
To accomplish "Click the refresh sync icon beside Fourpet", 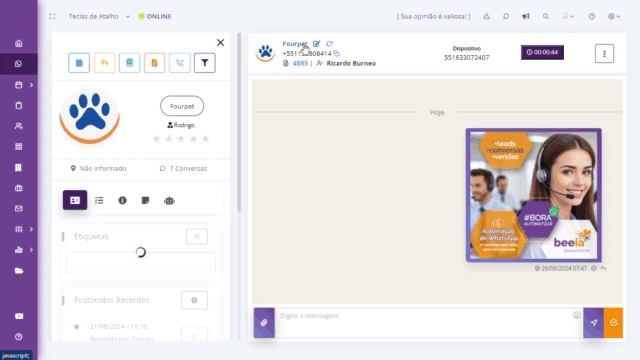I will coord(329,43).
